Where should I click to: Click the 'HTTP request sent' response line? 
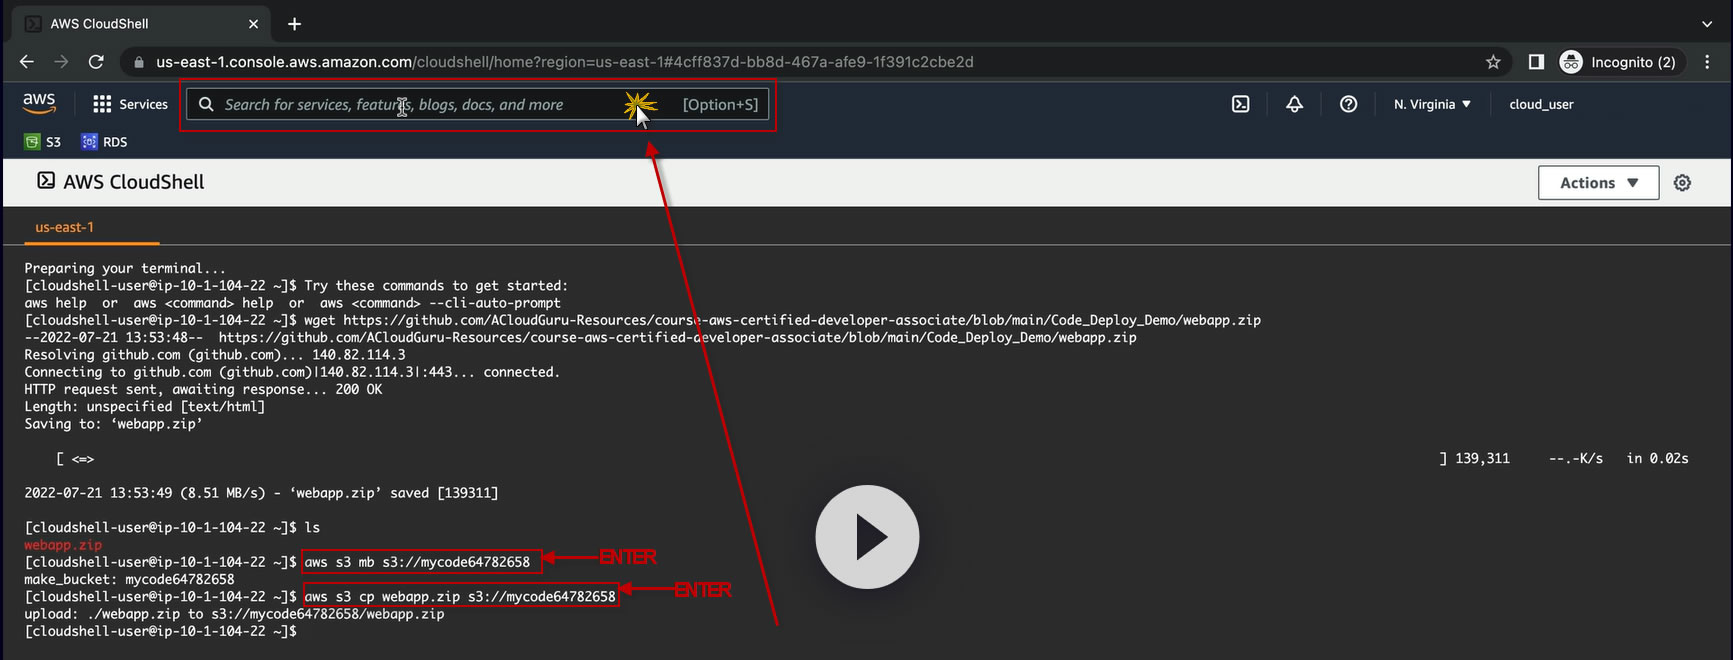point(203,389)
